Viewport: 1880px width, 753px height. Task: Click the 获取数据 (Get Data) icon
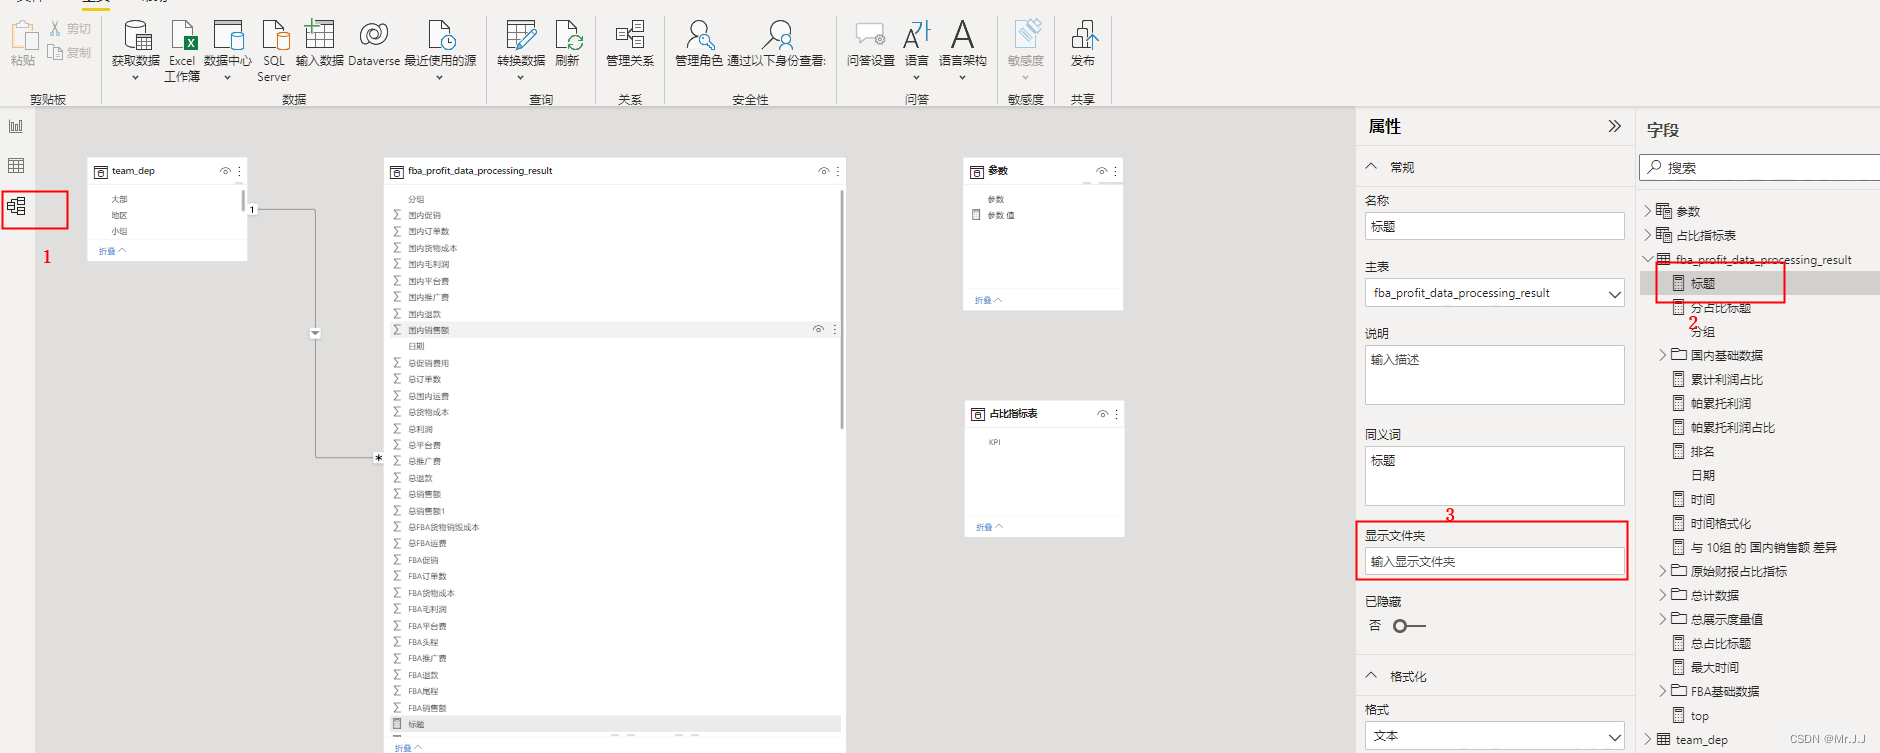[x=136, y=36]
